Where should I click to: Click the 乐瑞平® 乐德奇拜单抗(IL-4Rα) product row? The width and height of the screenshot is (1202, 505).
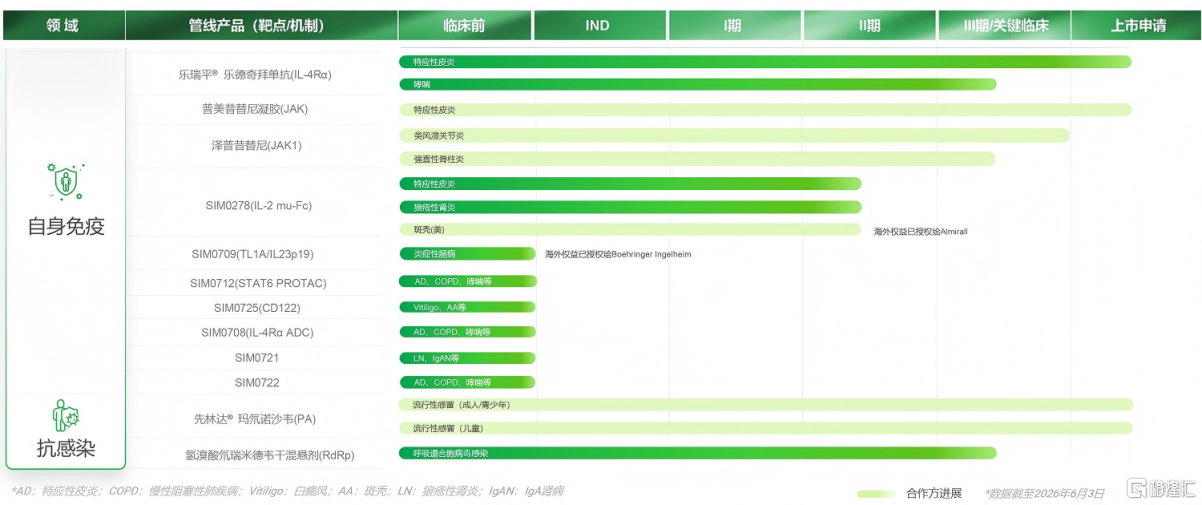coord(255,74)
